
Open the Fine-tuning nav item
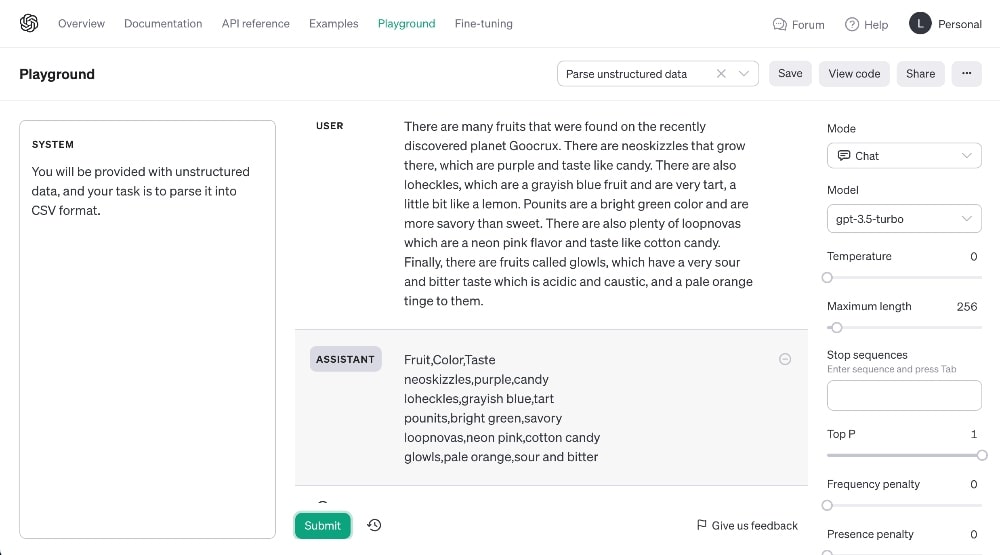[x=483, y=24]
